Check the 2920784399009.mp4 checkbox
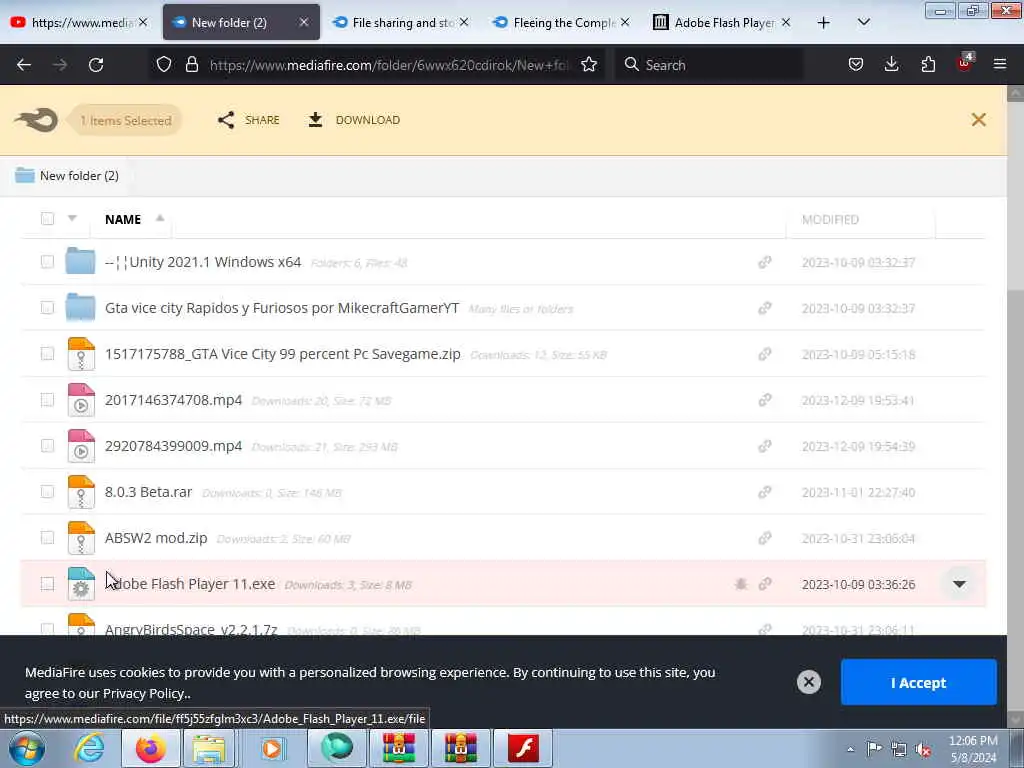Viewport: 1024px width, 768px height. pyautogui.click(x=47, y=445)
